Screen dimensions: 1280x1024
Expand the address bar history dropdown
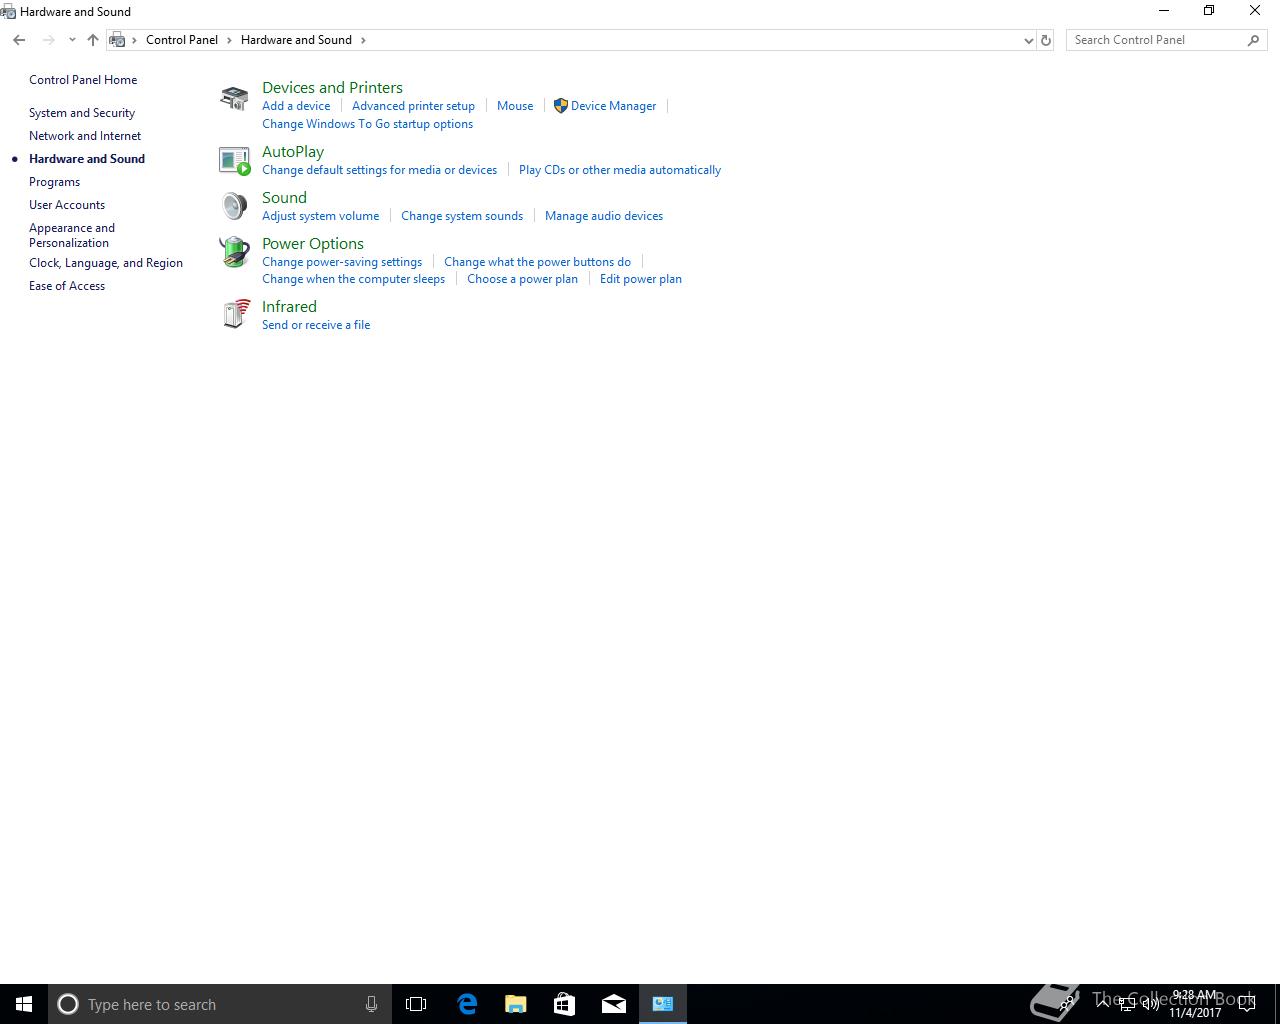pyautogui.click(x=1029, y=40)
